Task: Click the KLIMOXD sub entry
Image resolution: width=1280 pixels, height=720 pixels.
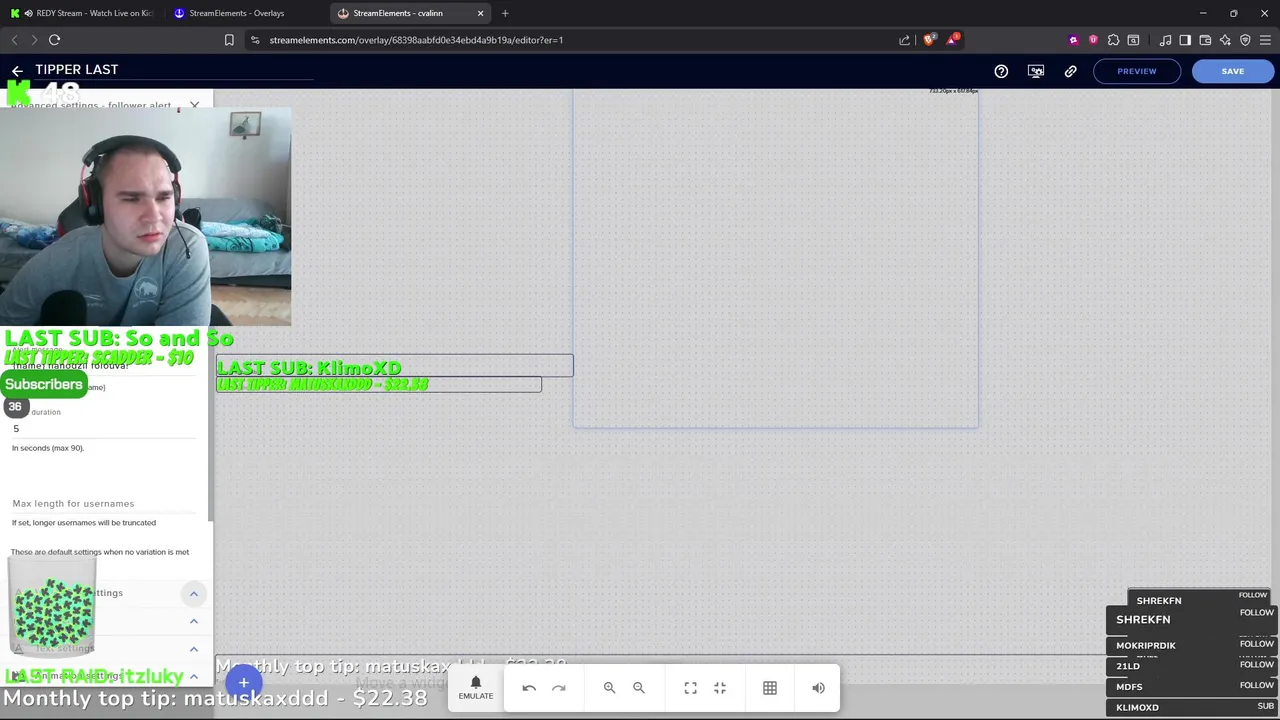Action: point(1191,707)
